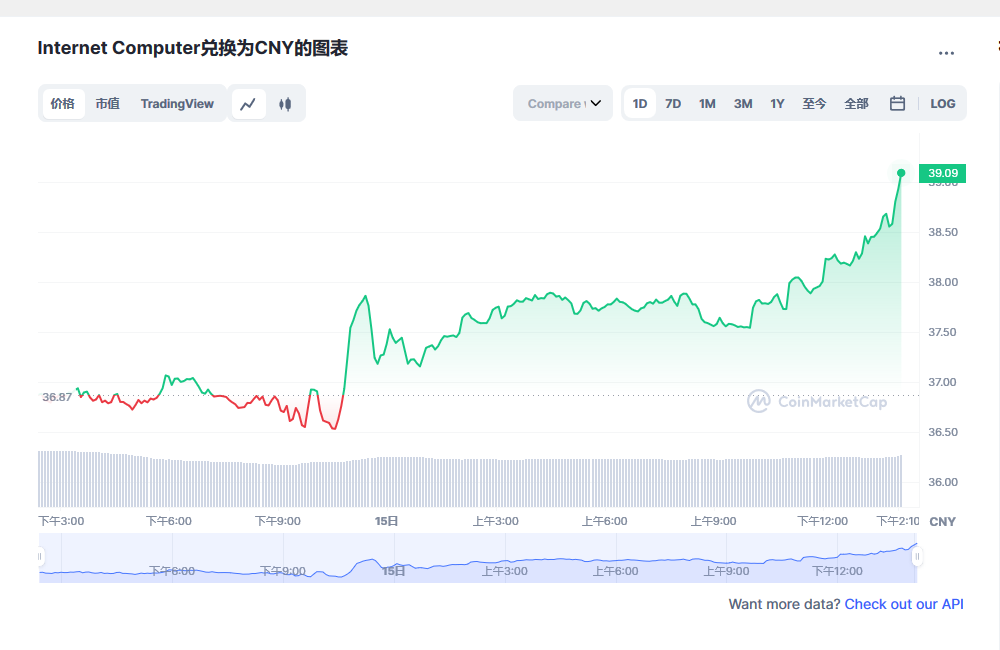Click the chart title Internet Computer兑换为CNY的图表
The width and height of the screenshot is (1000, 650).
193,48
